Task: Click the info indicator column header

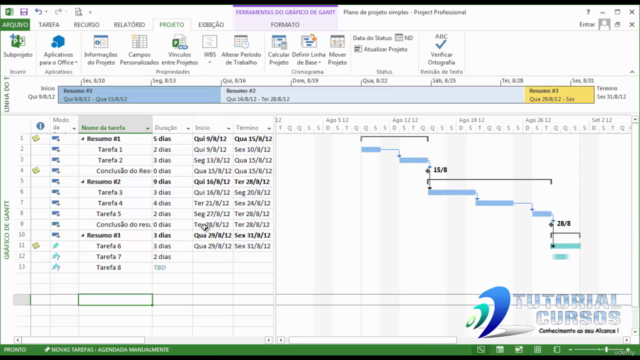Action: (40, 126)
